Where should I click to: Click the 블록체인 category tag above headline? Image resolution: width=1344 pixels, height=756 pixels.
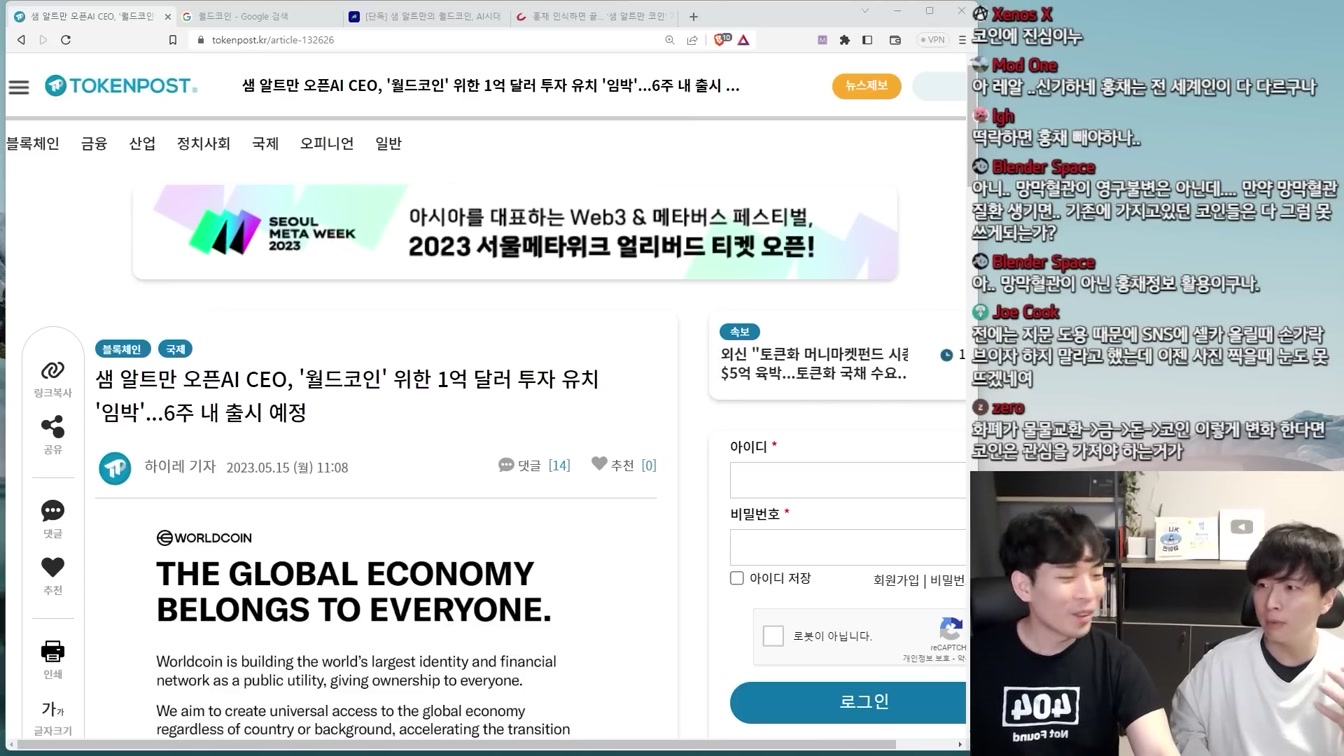click(x=122, y=349)
